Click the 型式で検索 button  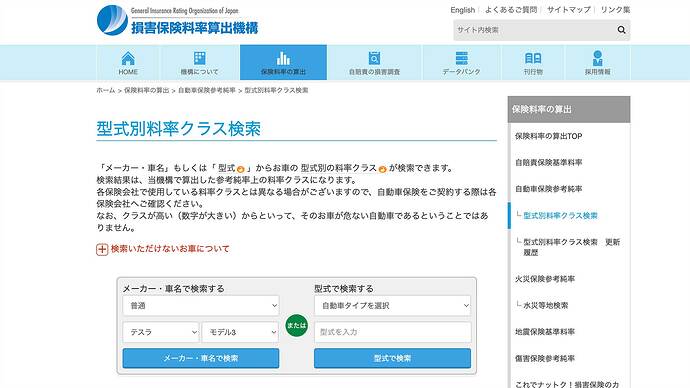click(393, 358)
